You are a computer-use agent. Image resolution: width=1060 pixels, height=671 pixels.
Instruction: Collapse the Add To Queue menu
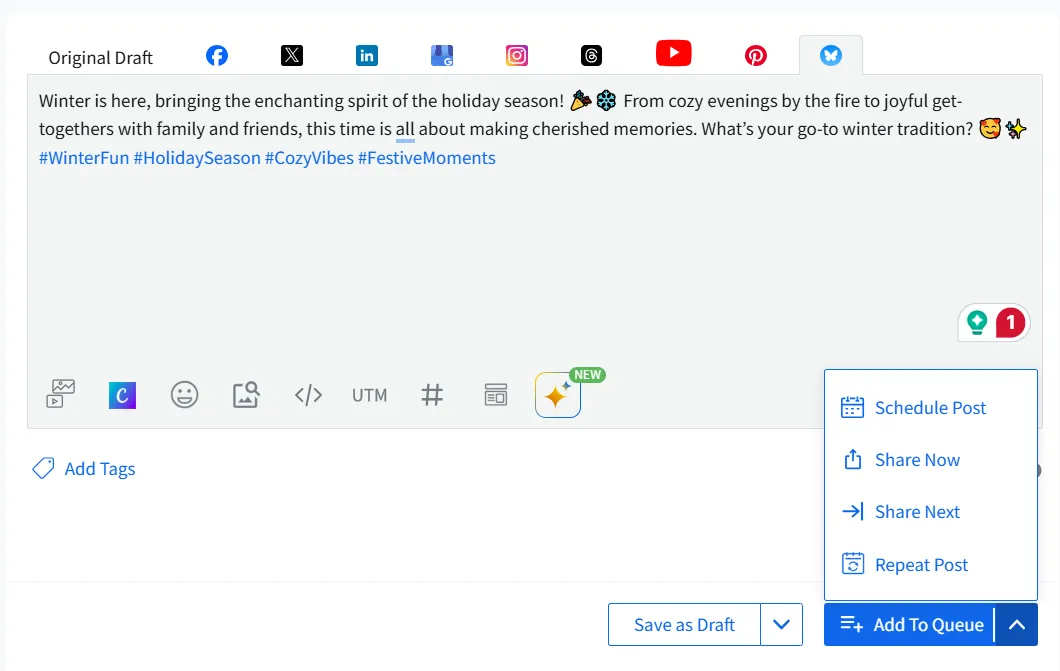(1017, 624)
